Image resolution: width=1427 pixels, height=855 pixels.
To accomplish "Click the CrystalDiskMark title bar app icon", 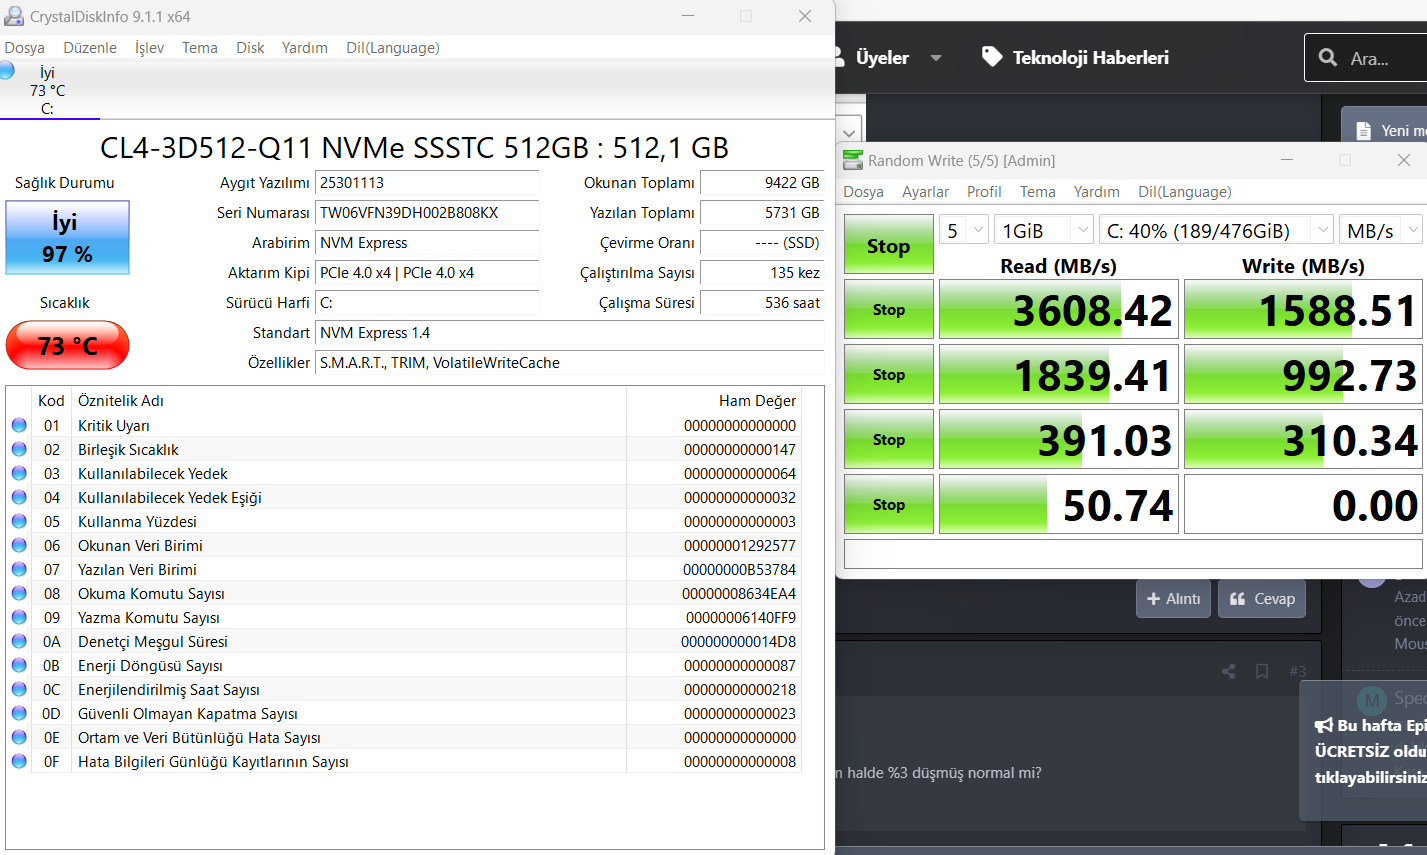I will (x=852, y=160).
